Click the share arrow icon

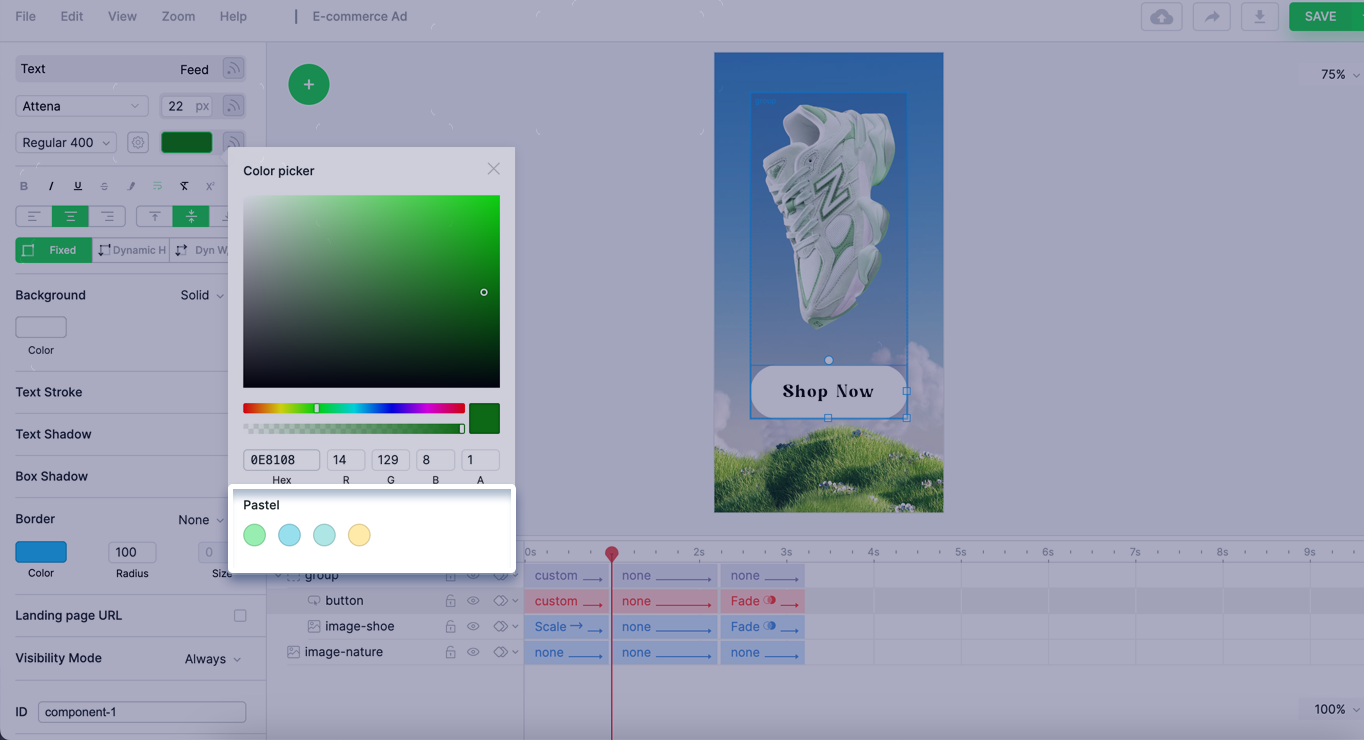click(x=1211, y=16)
